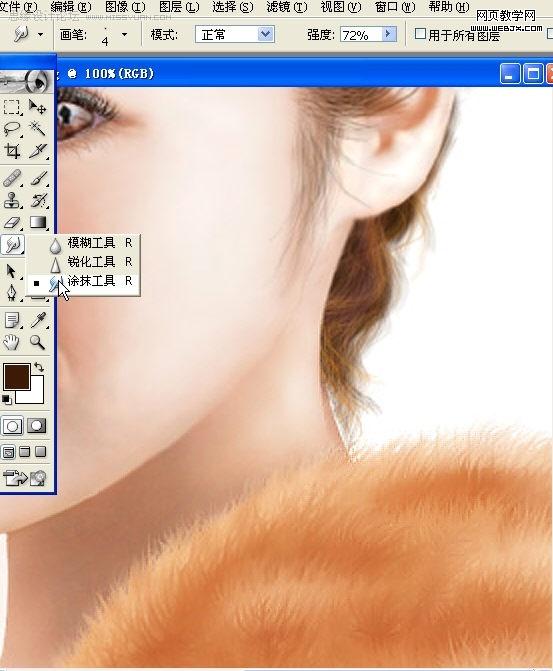Select the Eraser tool
Viewport: 553px width, 671px height.
(x=12, y=223)
